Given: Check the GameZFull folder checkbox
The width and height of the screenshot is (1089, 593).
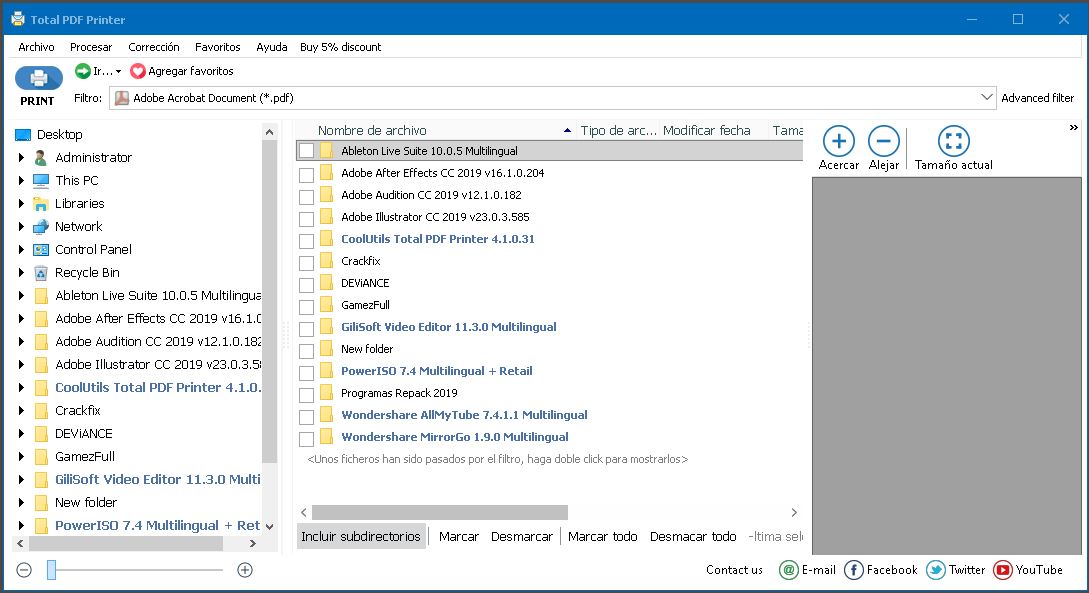Looking at the screenshot, I should point(306,307).
